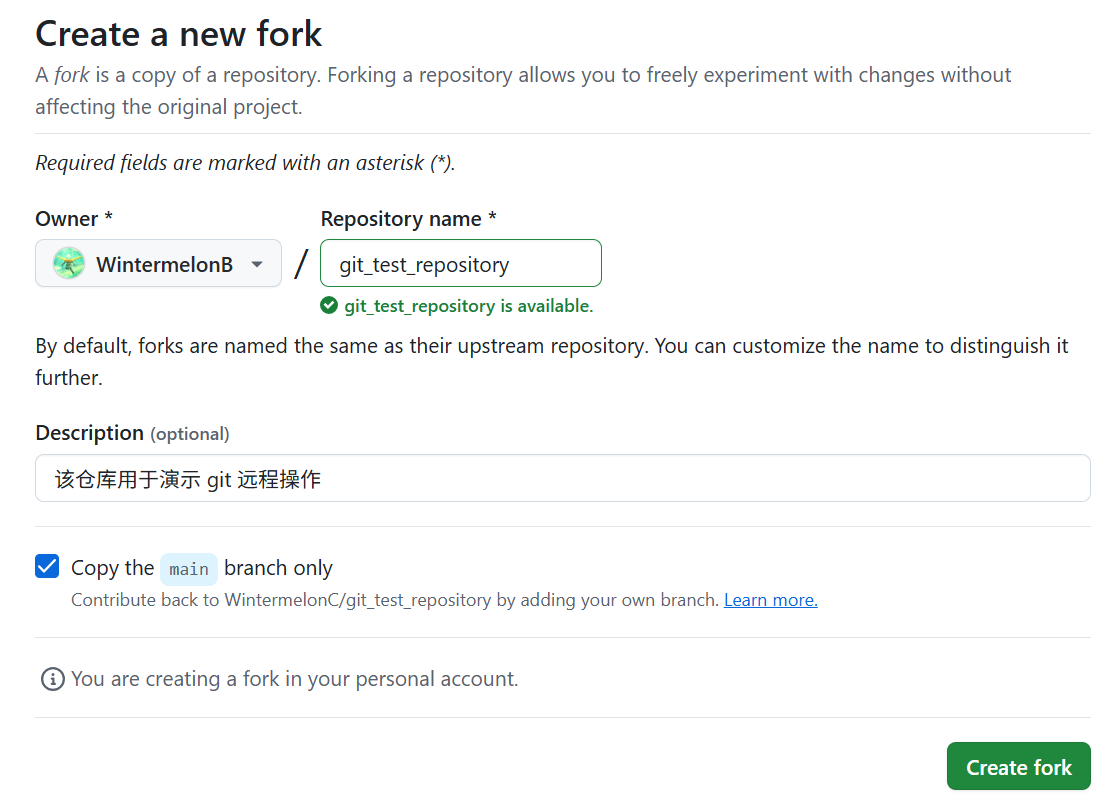Open the WintermelonB owner selector
The image size is (1115, 812).
158,264
